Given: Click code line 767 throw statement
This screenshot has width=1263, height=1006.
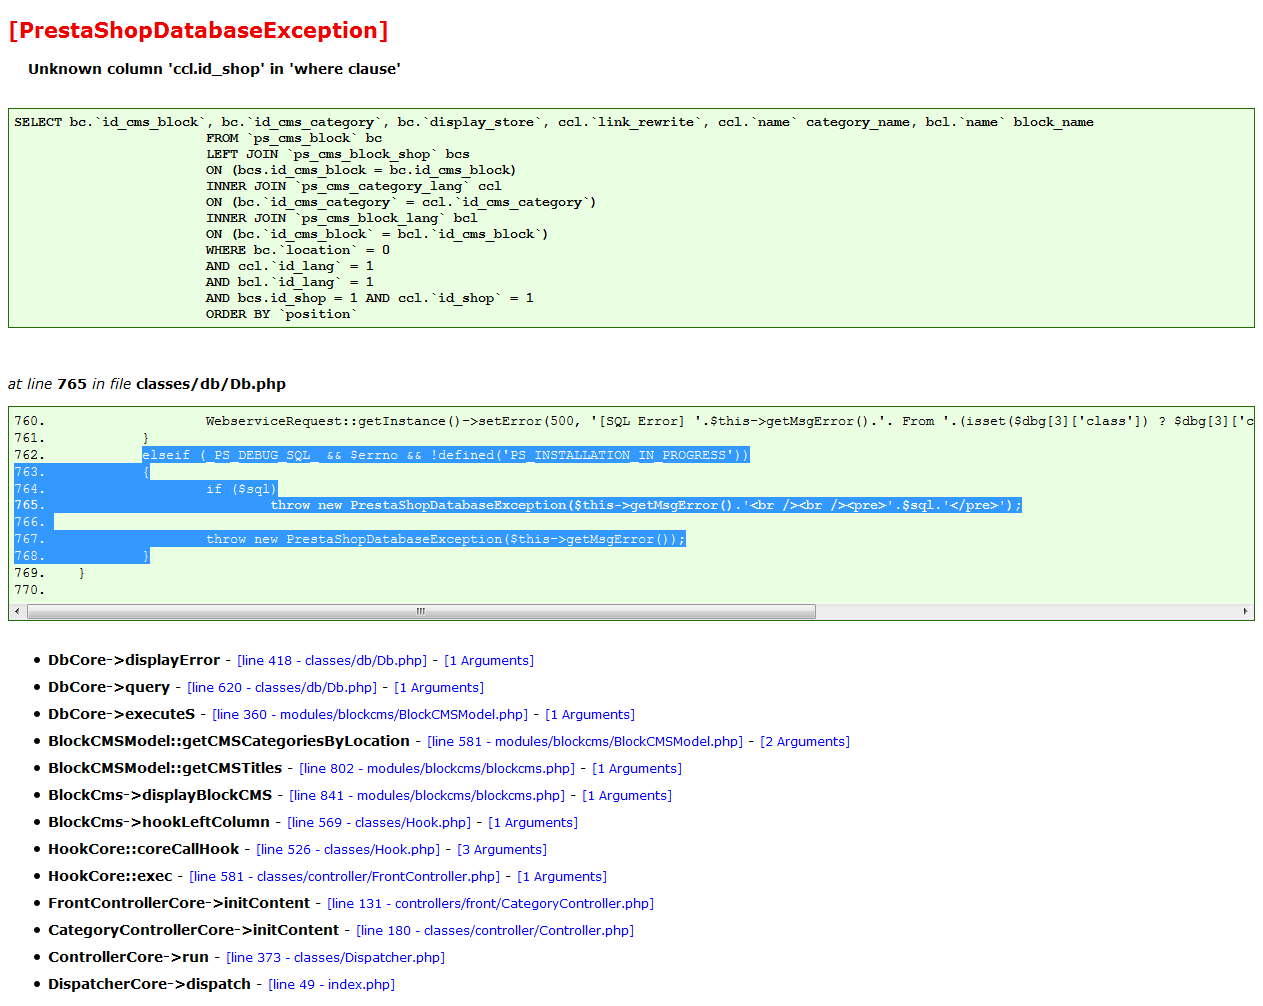Looking at the screenshot, I should [446, 540].
